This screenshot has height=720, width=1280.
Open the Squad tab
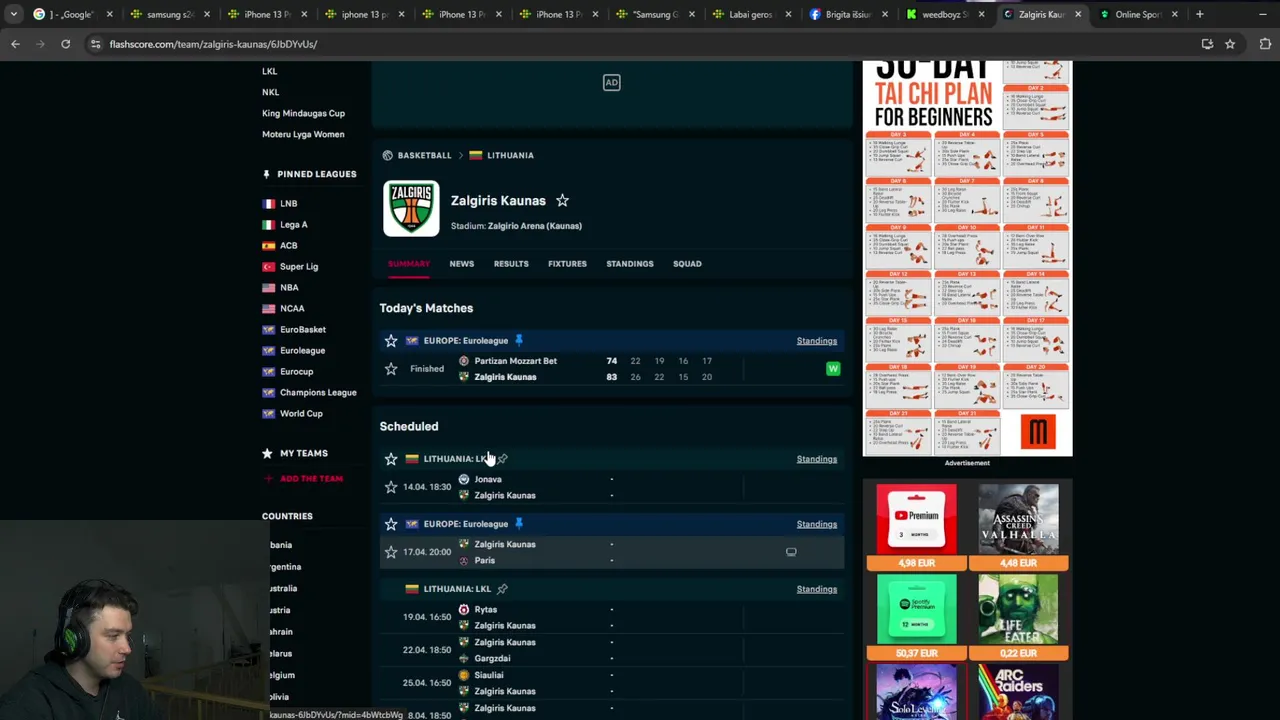tap(687, 264)
